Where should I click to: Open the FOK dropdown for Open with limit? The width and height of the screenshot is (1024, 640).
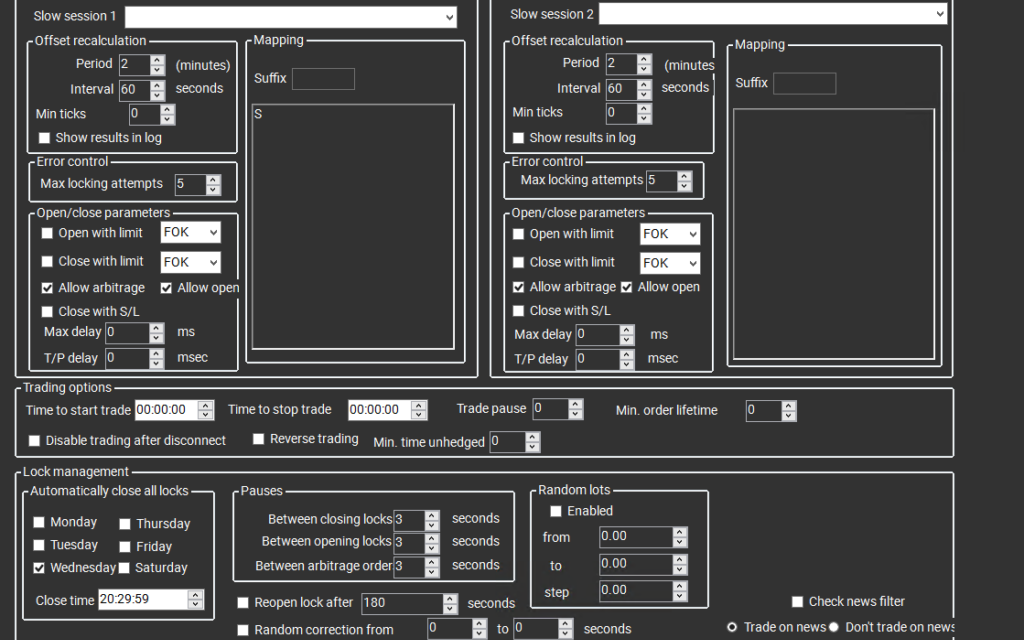[190, 232]
